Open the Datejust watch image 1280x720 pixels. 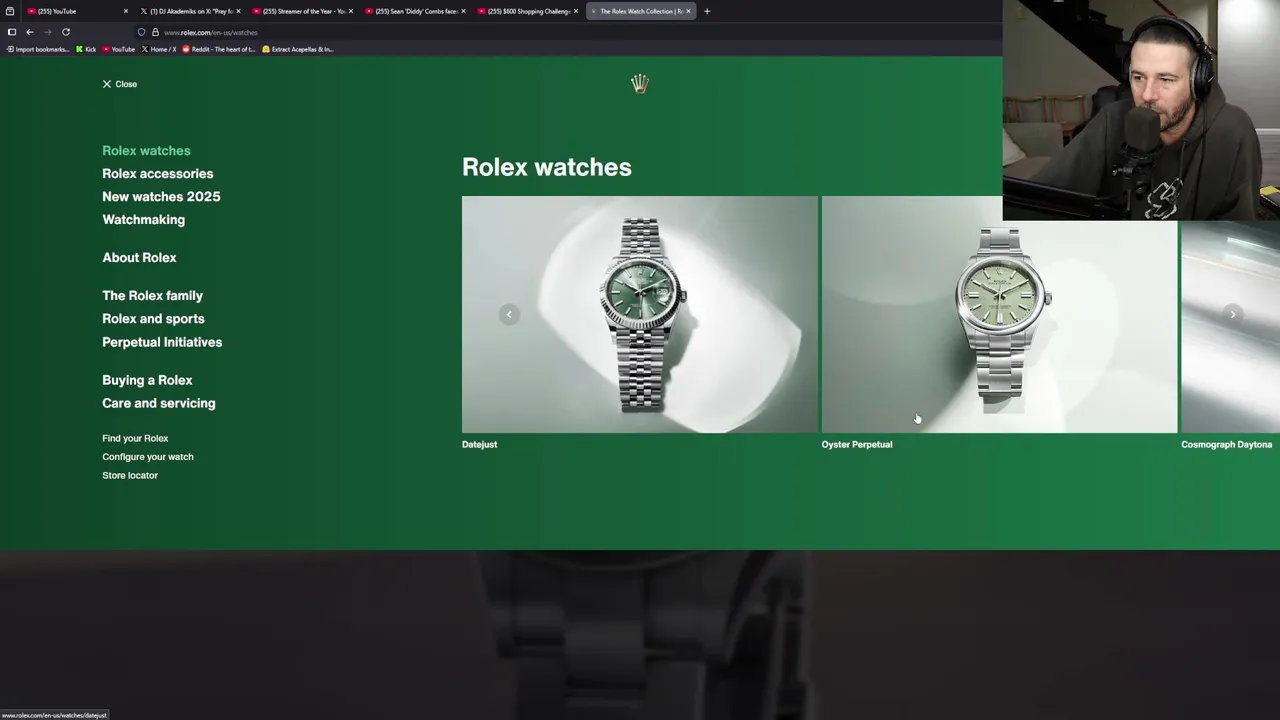pyautogui.click(x=640, y=314)
